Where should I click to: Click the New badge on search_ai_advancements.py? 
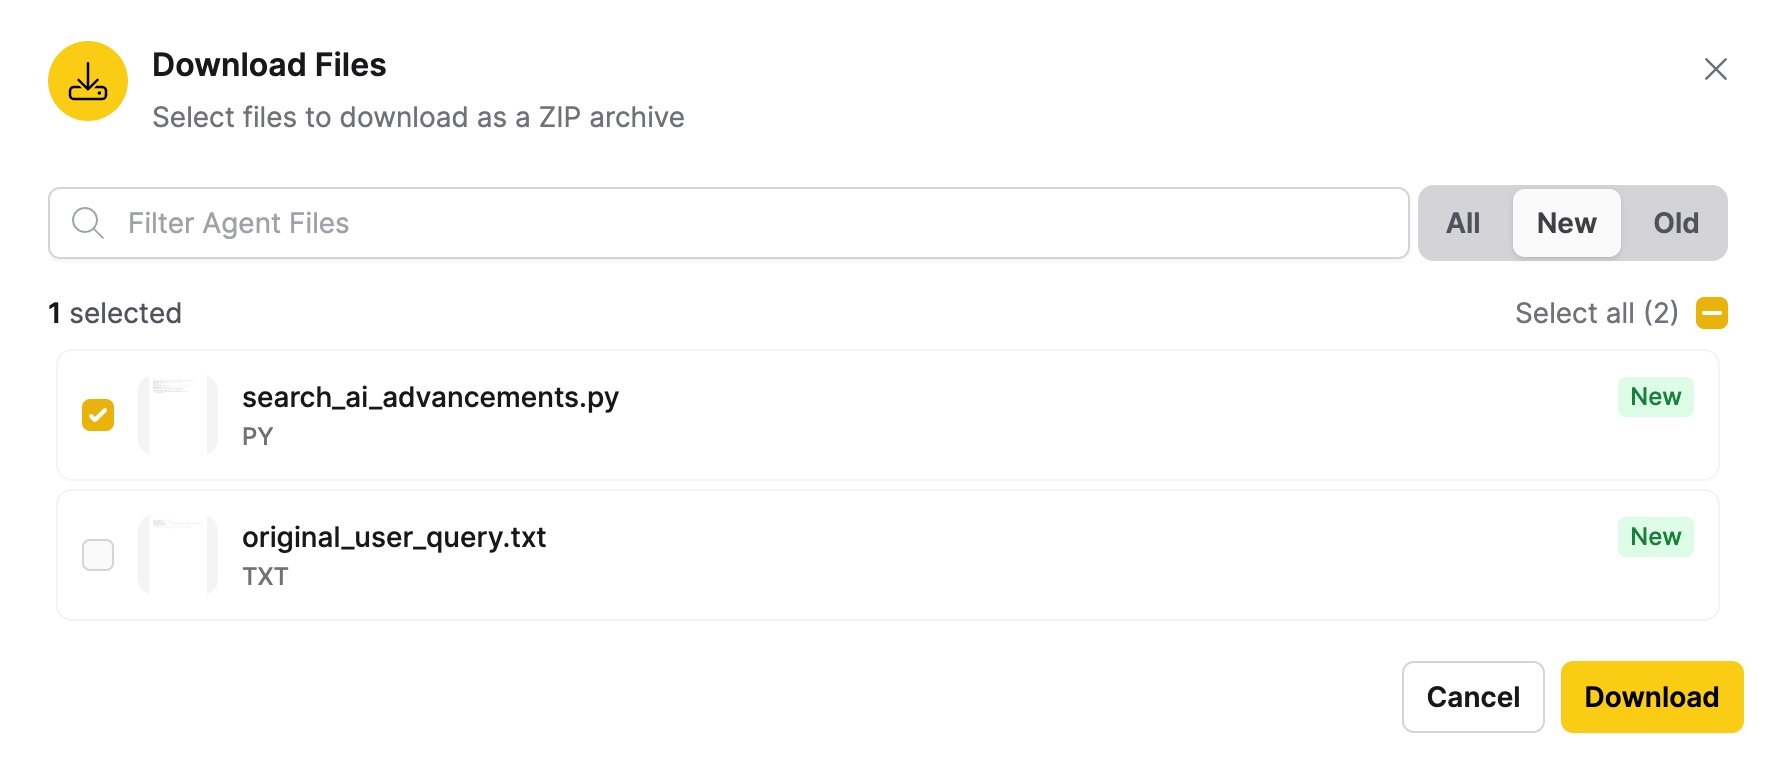(x=1655, y=397)
